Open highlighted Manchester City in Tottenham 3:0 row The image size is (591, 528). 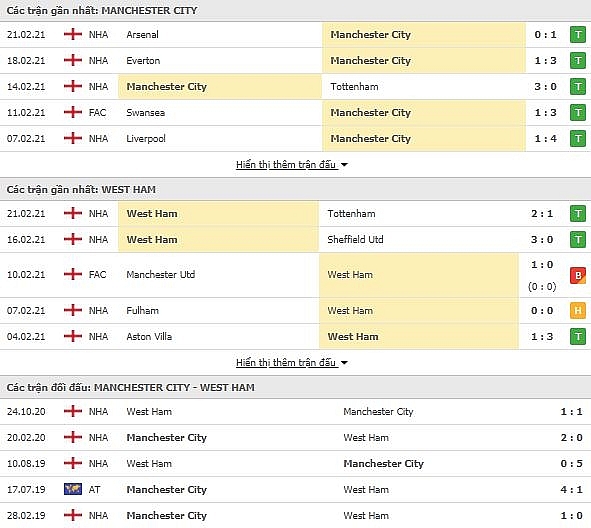pyautogui.click(x=167, y=87)
